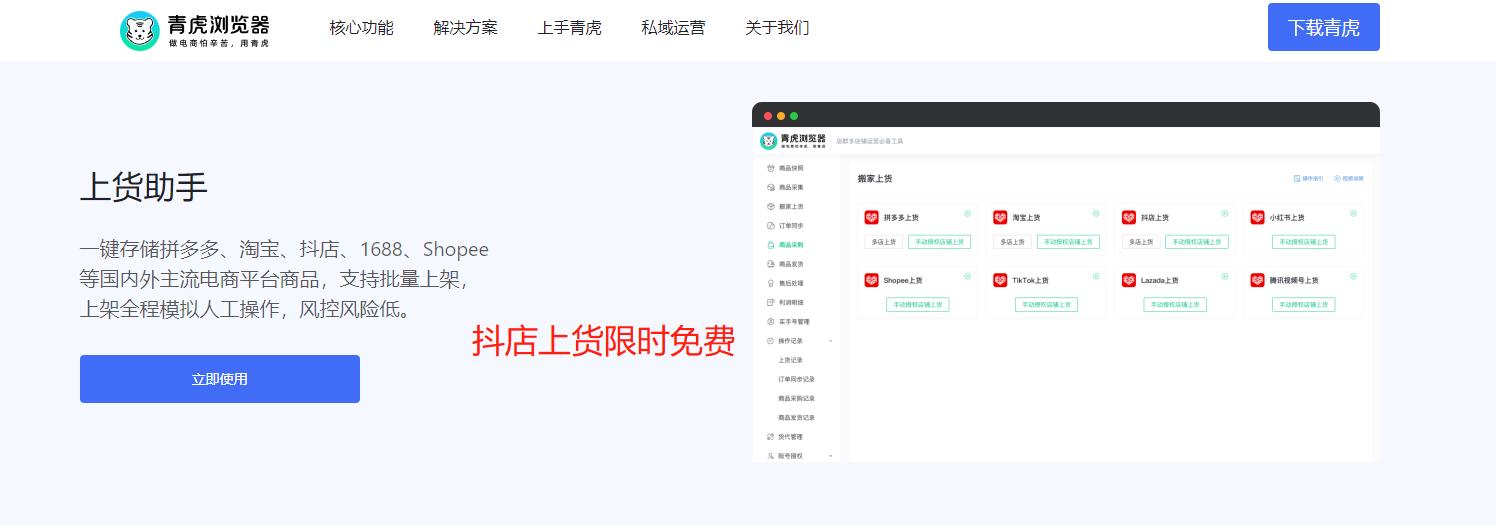Open 订单同步记录 under 操作记录
Viewport: 1496px width, 525px height.
point(796,379)
